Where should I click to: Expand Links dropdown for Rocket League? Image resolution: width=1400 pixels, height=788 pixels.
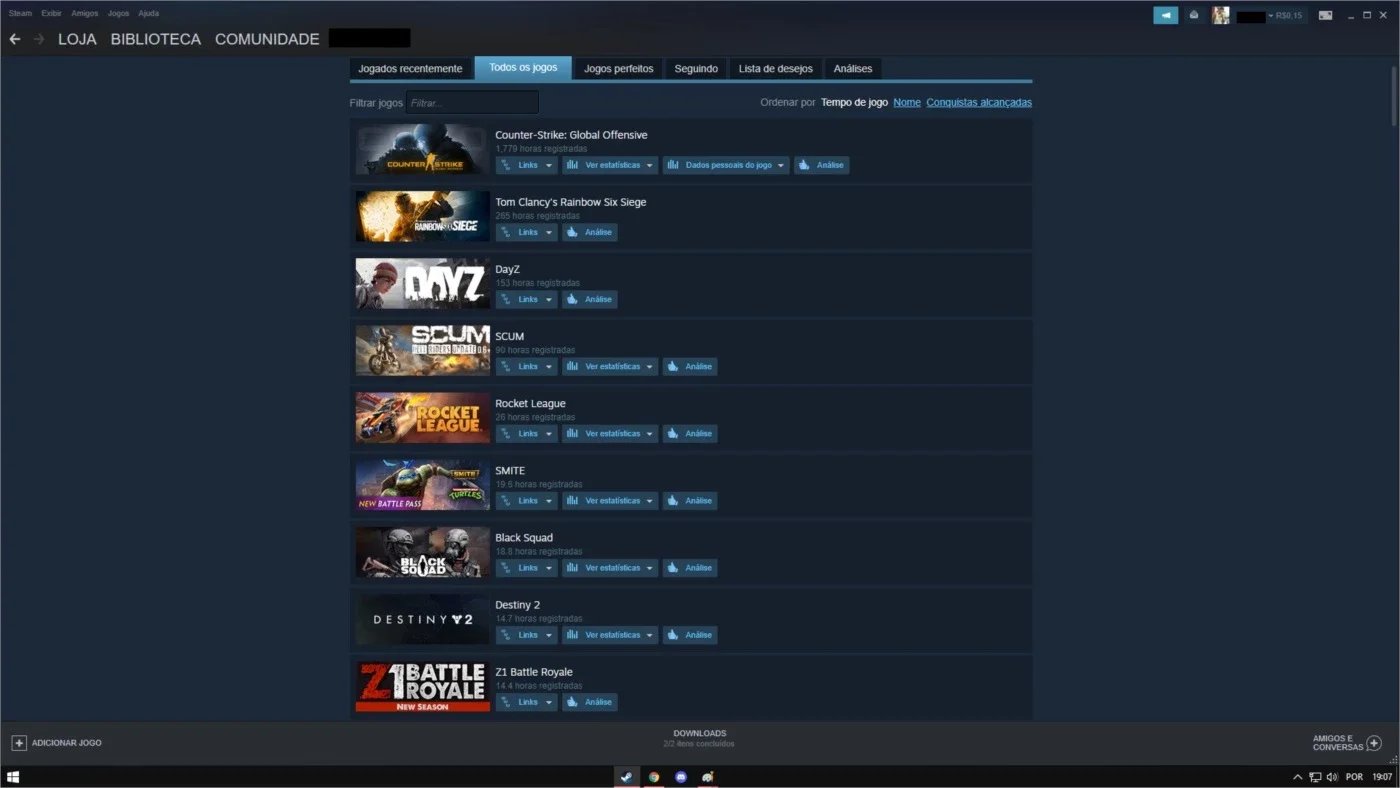coord(527,433)
